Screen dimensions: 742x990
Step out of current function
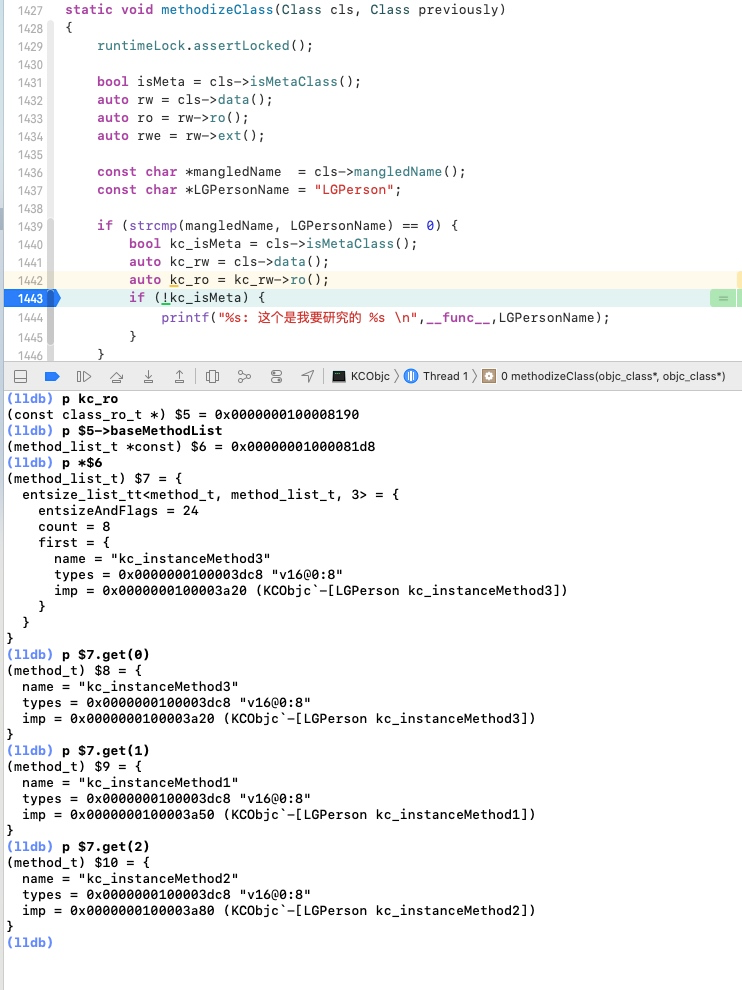coord(179,376)
